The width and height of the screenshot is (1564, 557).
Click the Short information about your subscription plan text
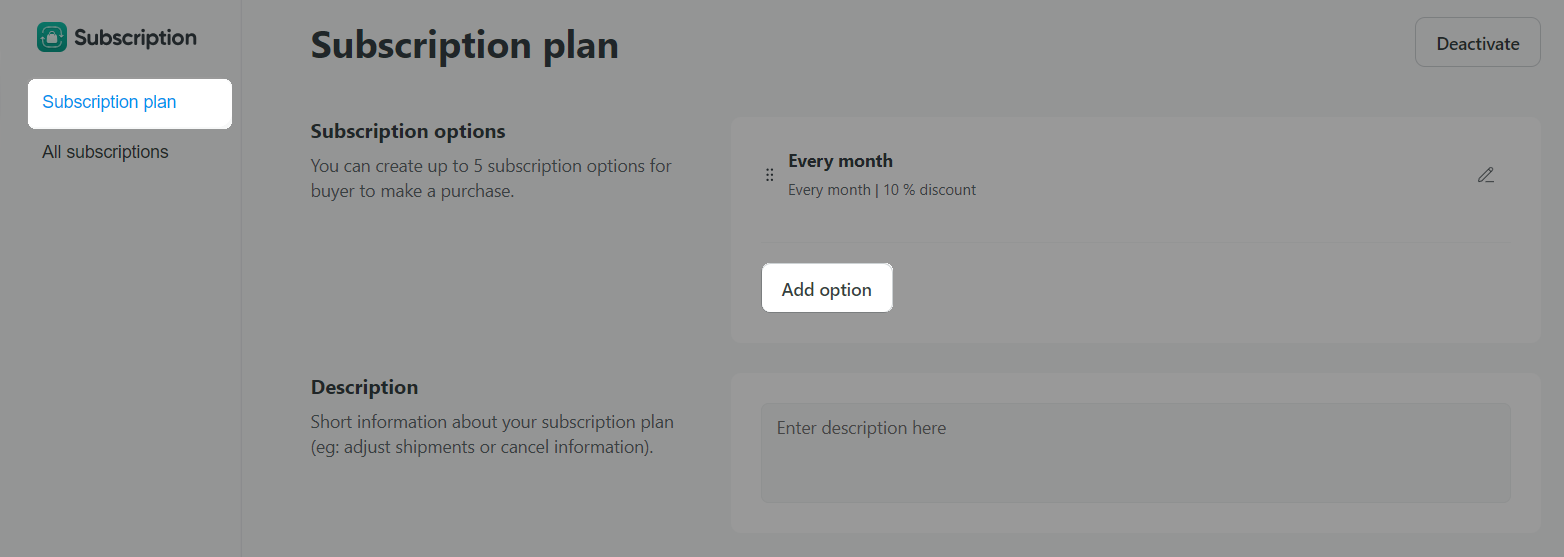pos(492,422)
